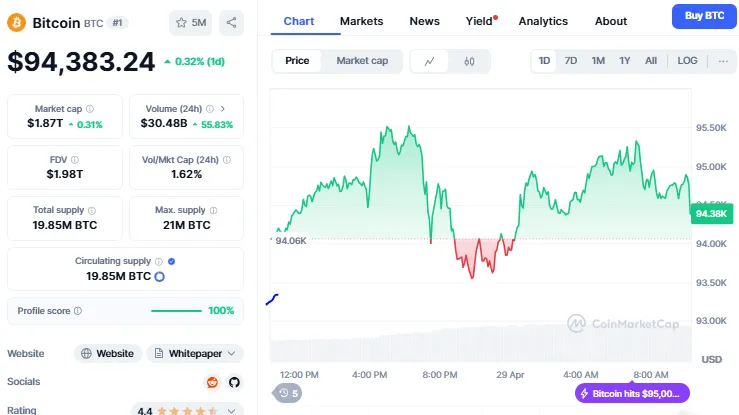The height and width of the screenshot is (415, 739).
Task: Open the Reddit social link icon
Action: (x=211, y=382)
